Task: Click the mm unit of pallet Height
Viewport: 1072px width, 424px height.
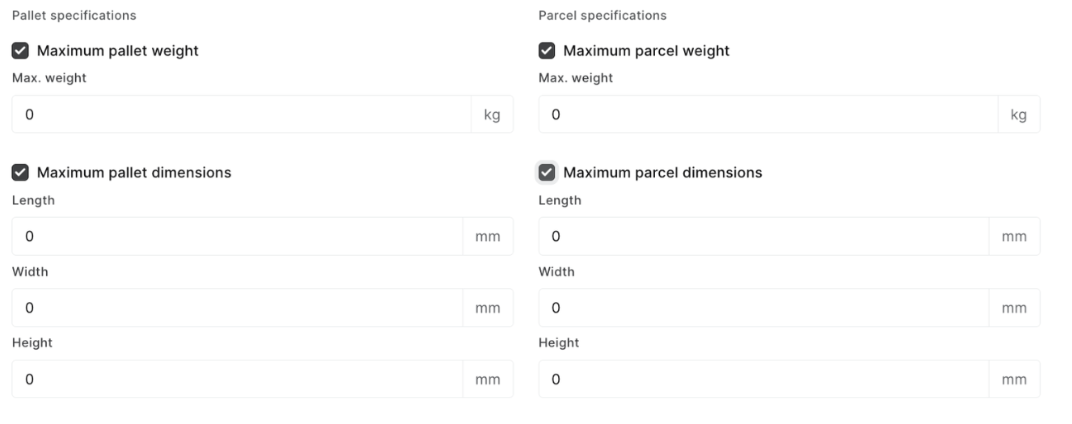Action: (x=488, y=380)
